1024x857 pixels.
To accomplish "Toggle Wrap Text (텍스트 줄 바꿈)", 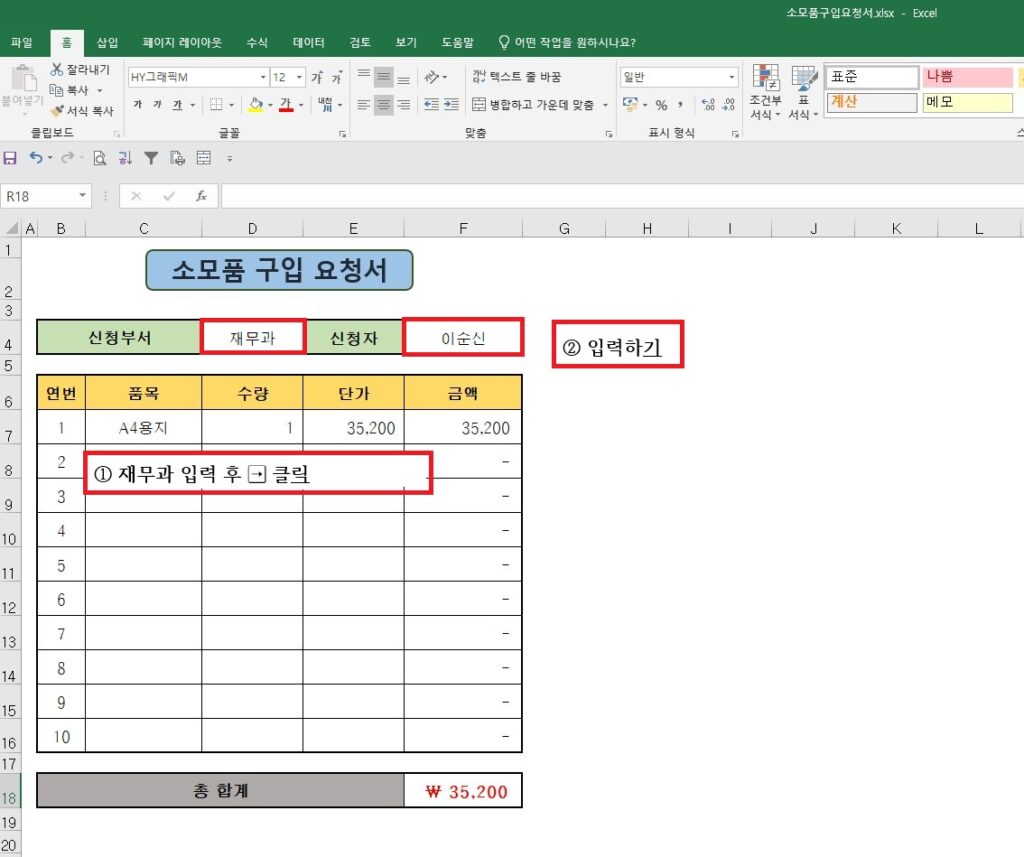I will click(517, 77).
